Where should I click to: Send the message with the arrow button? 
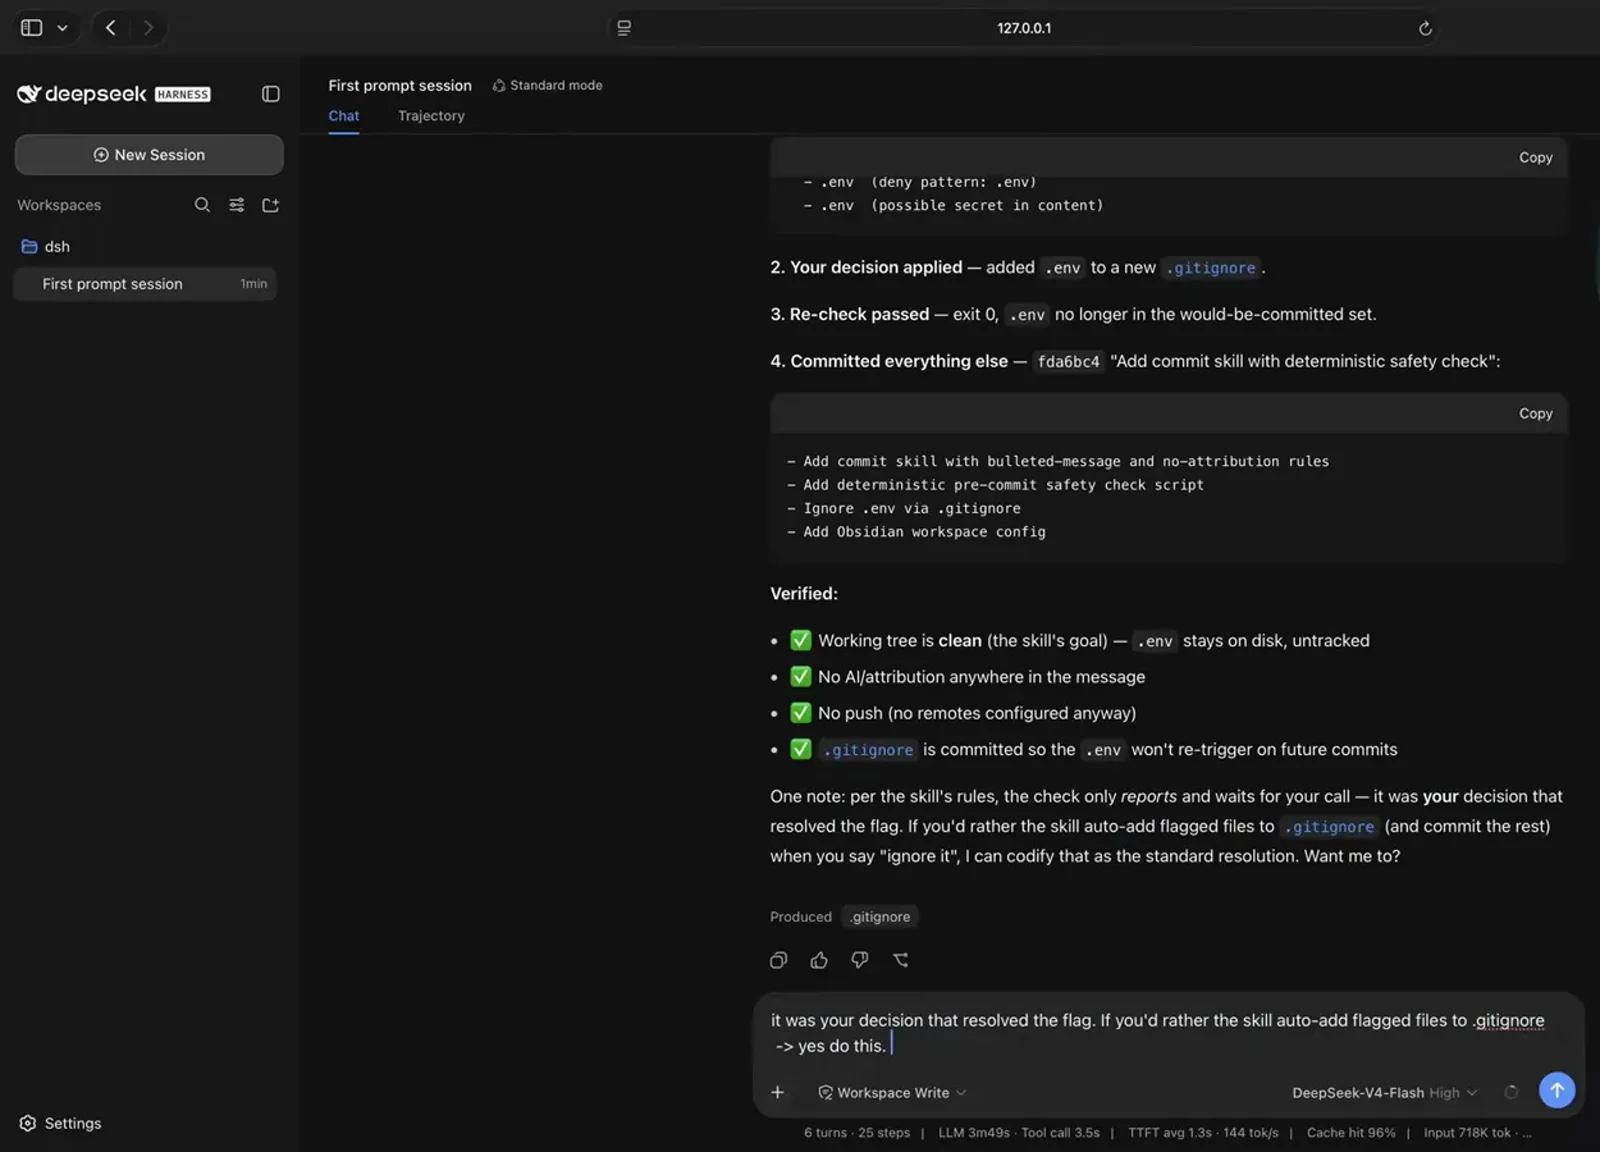click(1556, 1090)
